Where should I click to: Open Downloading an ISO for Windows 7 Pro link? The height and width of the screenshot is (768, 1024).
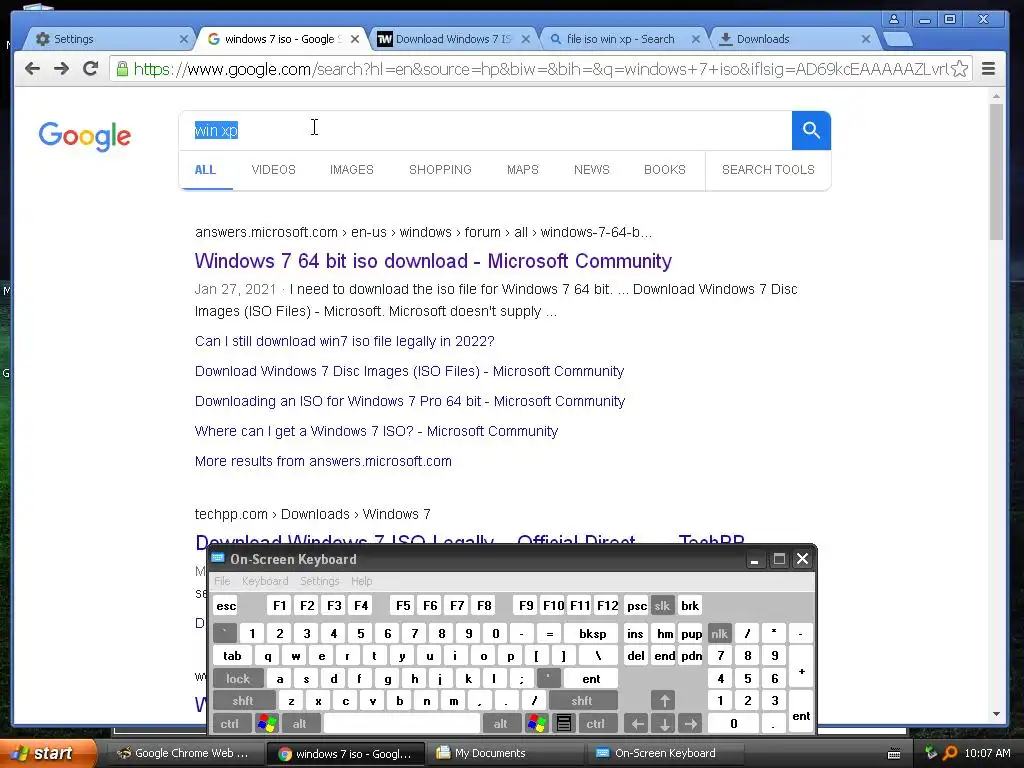click(410, 401)
